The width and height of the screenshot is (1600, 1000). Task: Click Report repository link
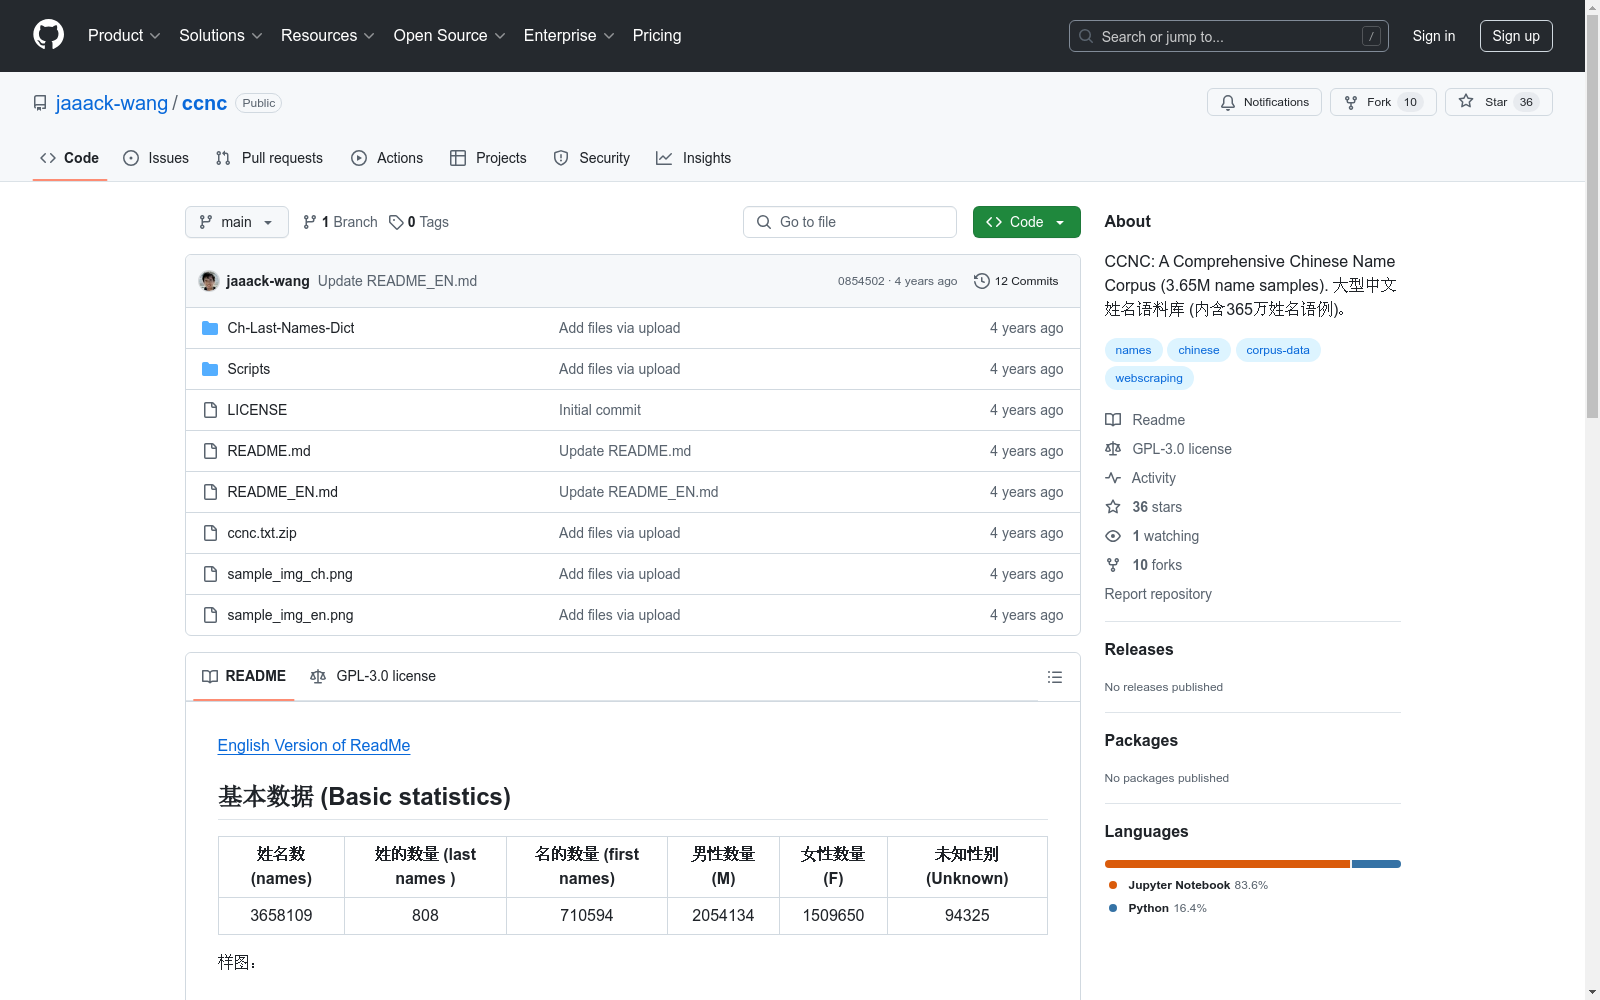tap(1158, 594)
